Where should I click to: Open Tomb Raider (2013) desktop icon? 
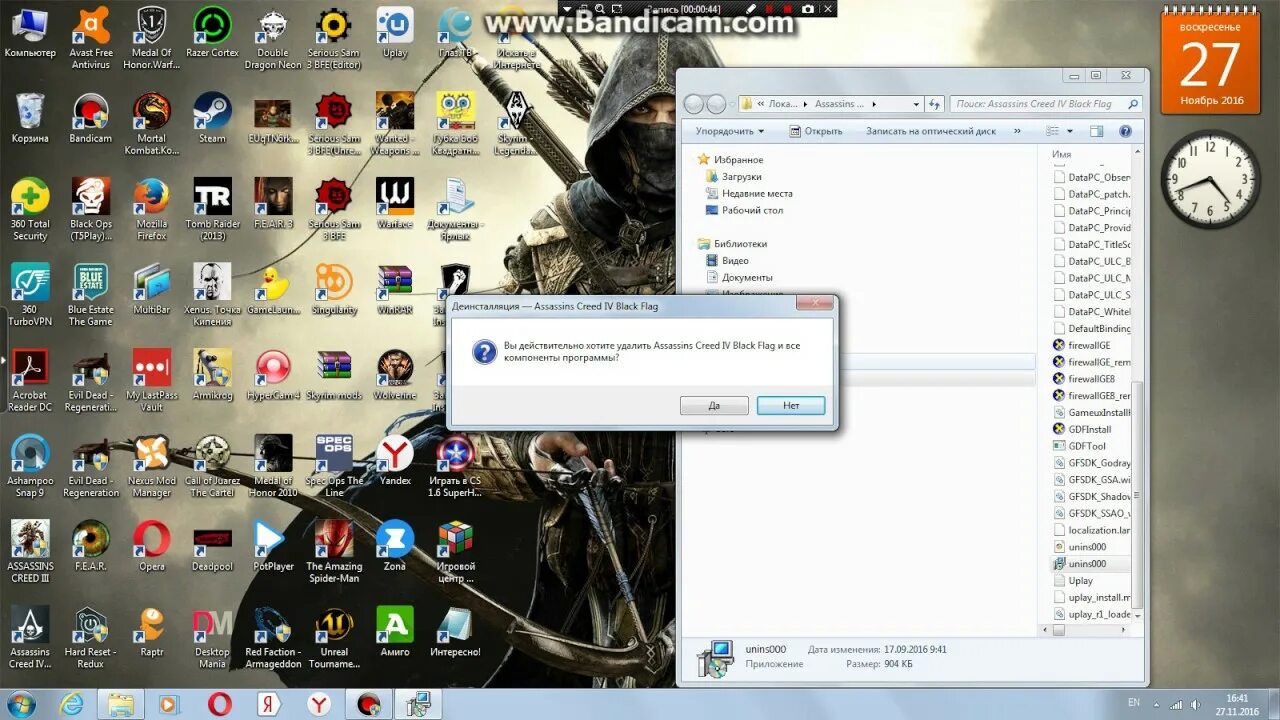212,210
